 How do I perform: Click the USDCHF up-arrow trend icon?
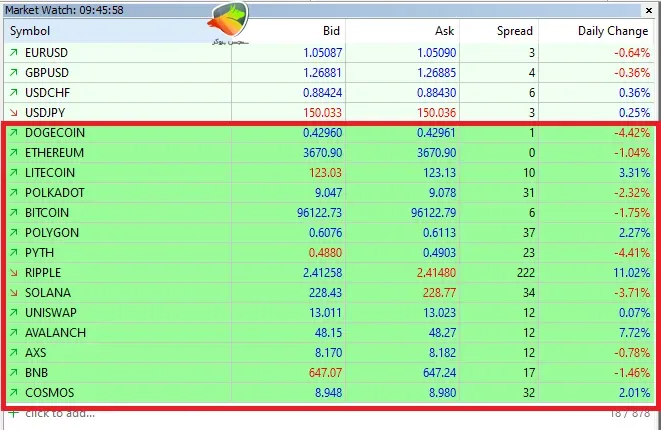pyautogui.click(x=13, y=92)
